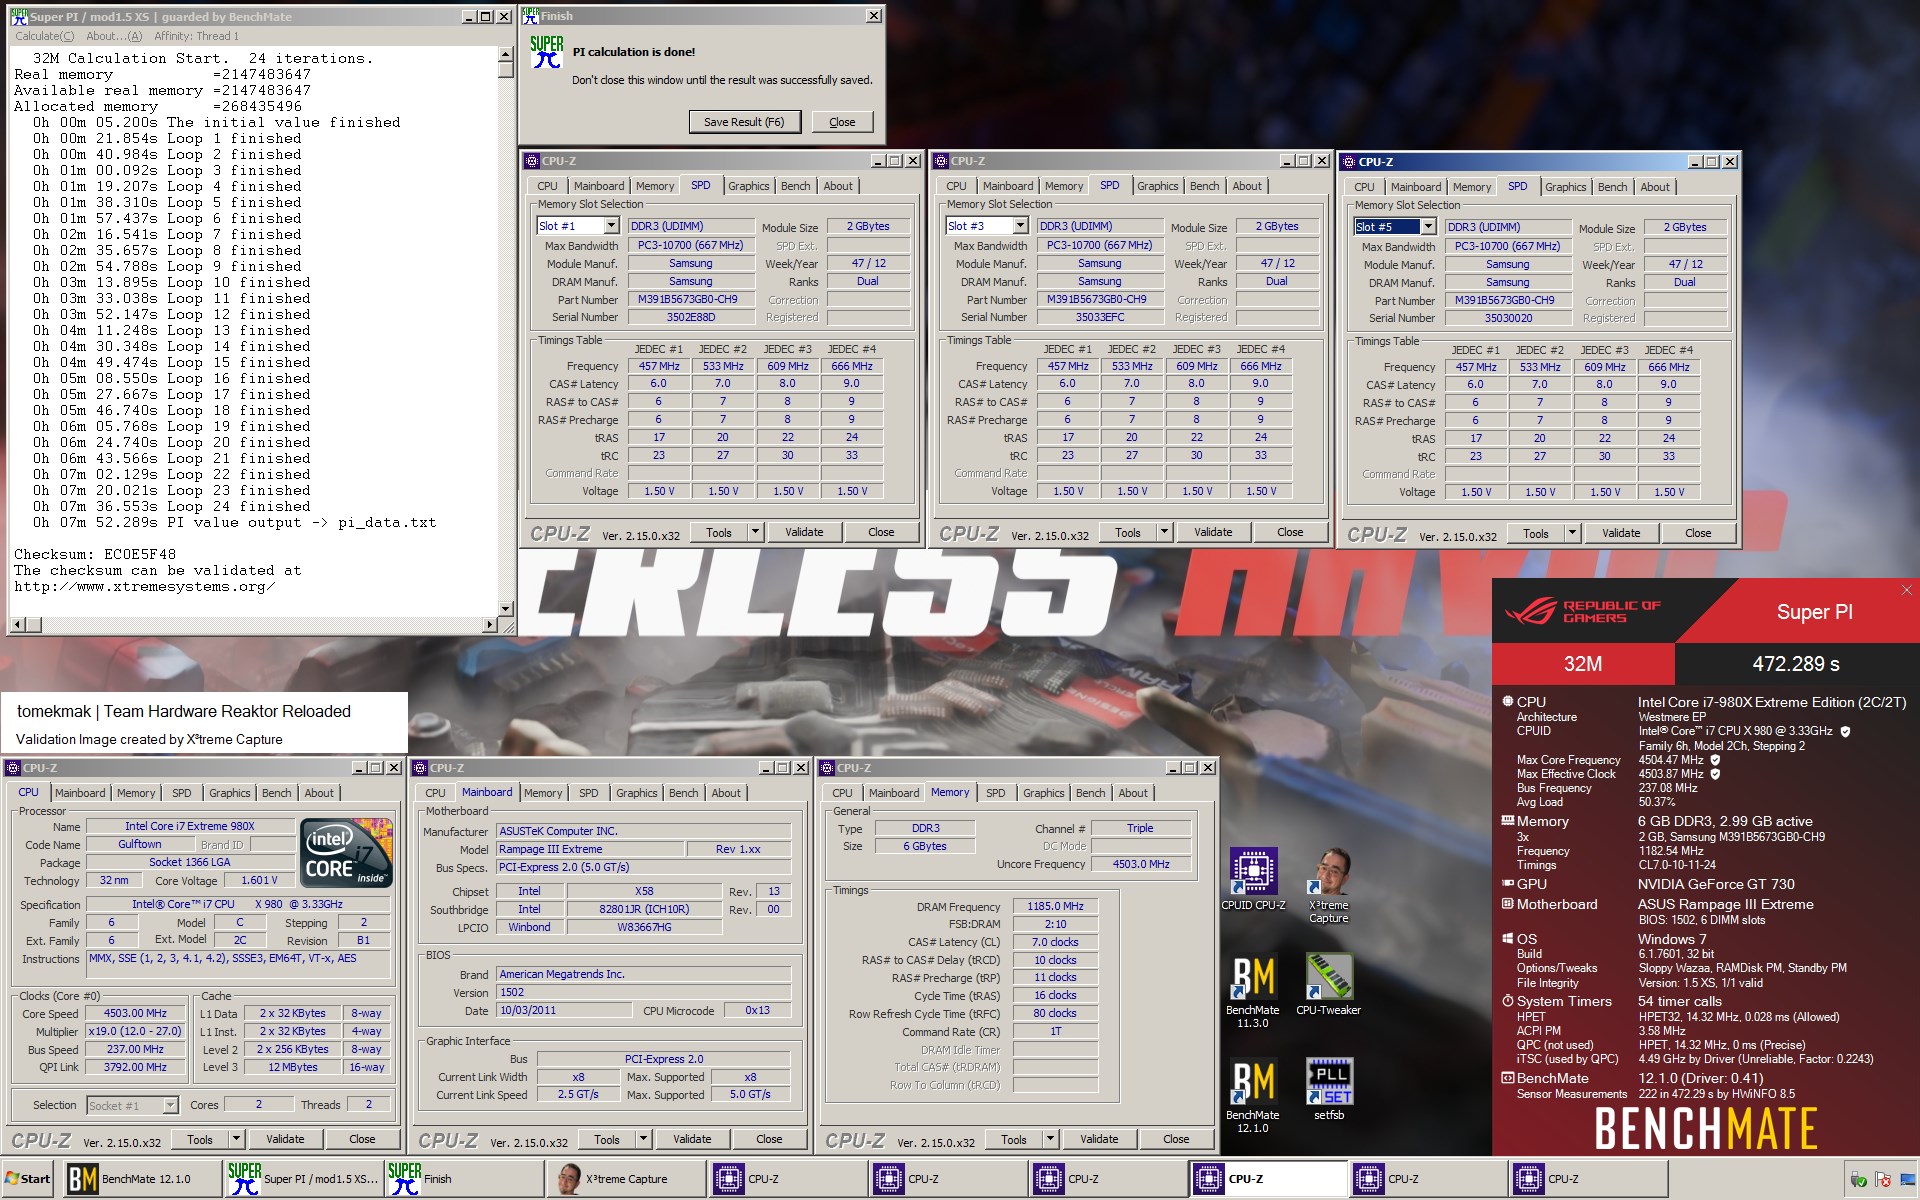Switch to X³treme Capture taskbar item
1920x1200 pixels.
626,1179
